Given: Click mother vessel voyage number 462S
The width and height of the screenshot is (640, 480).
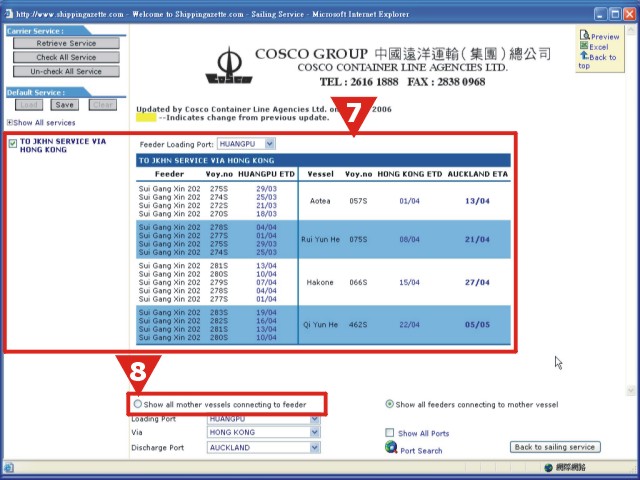Looking at the screenshot, I should pyautogui.click(x=358, y=325).
